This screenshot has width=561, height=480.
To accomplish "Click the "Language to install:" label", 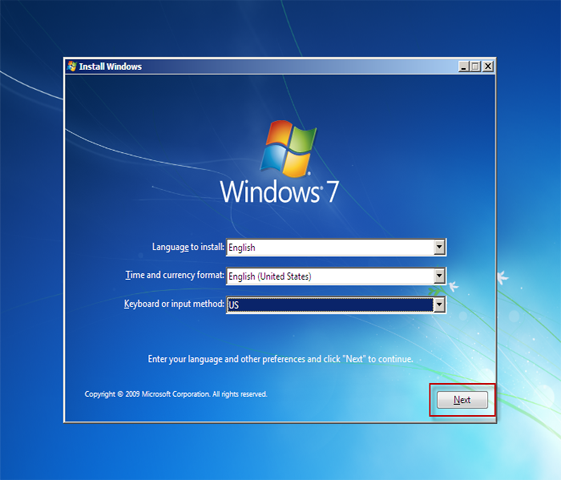I will (x=188, y=247).
